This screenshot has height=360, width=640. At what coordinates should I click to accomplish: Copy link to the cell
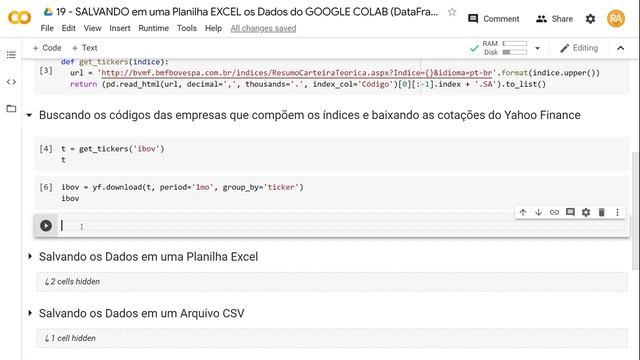coord(554,212)
